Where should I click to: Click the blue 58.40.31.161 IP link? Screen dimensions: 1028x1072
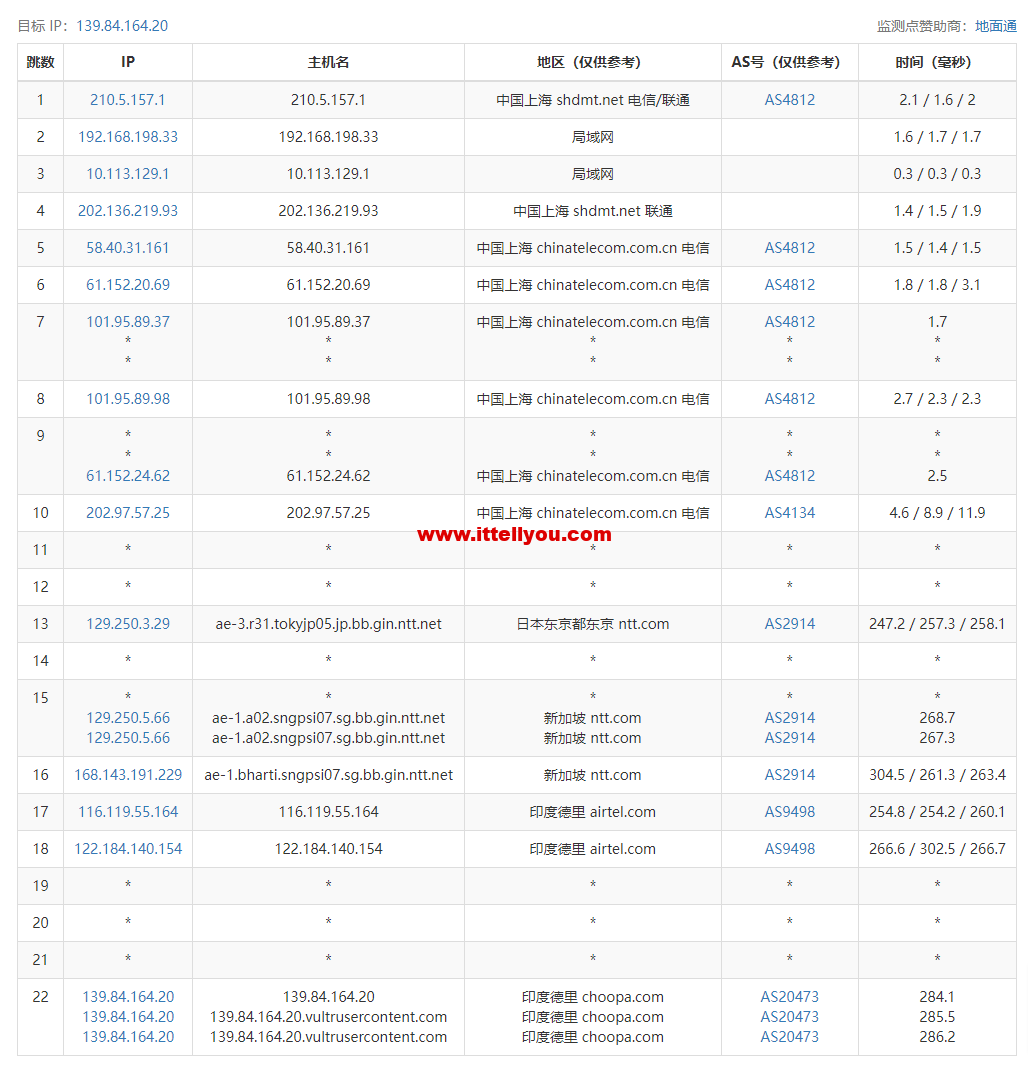pyautogui.click(x=128, y=248)
